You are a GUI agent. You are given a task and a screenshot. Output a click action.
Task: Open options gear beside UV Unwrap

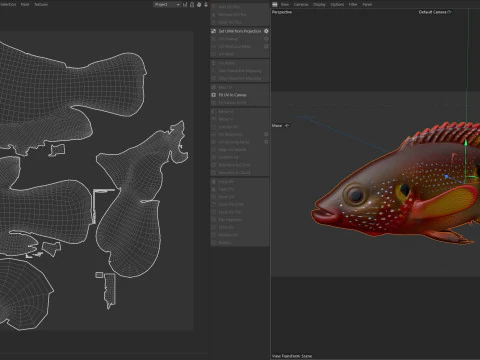tap(266, 39)
